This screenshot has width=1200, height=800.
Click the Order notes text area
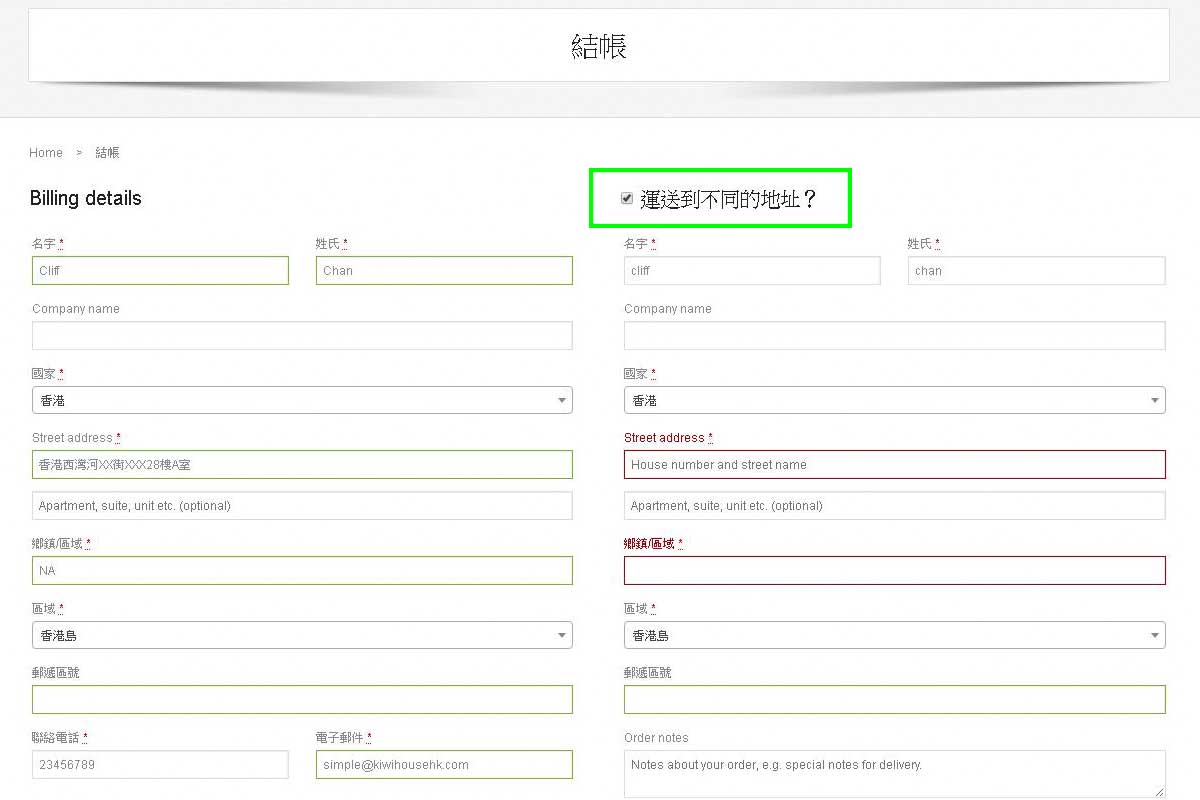[x=894, y=774]
